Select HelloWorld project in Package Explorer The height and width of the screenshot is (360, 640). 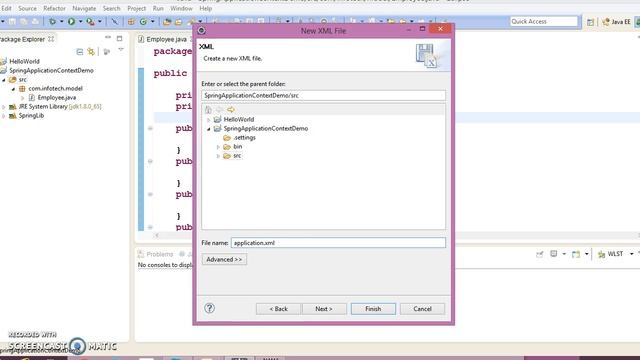click(x=24, y=61)
